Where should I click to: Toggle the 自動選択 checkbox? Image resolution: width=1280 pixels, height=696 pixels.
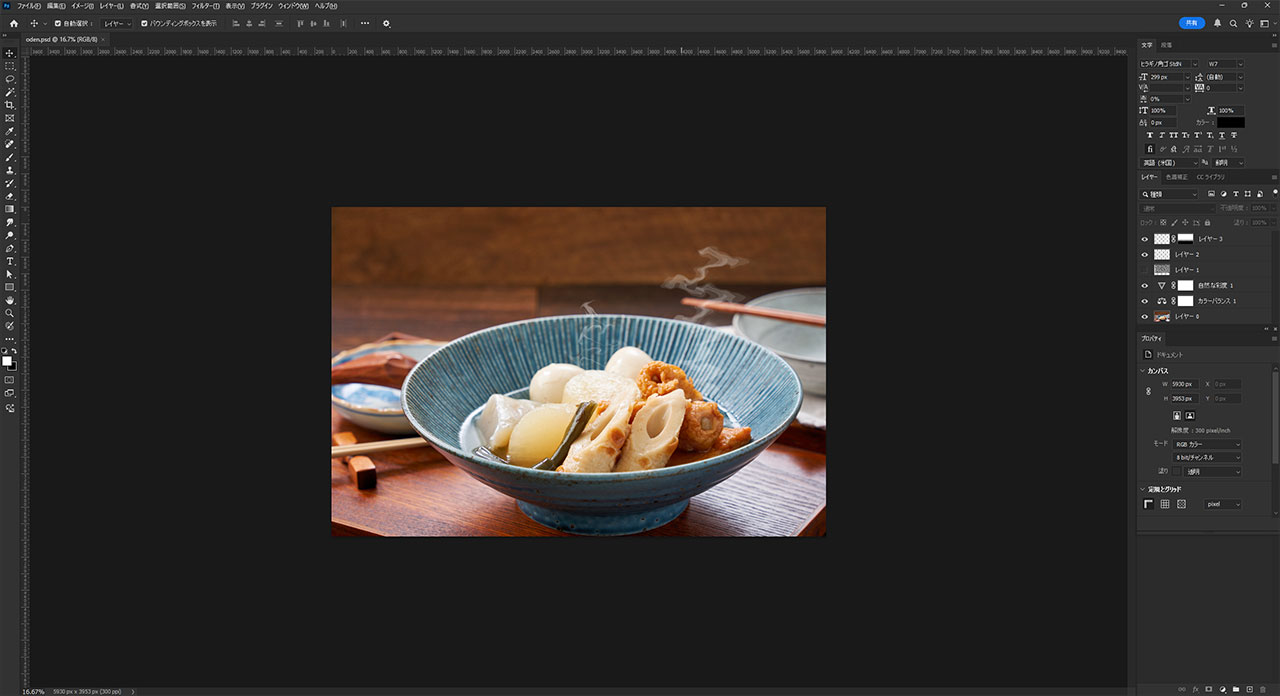point(58,23)
